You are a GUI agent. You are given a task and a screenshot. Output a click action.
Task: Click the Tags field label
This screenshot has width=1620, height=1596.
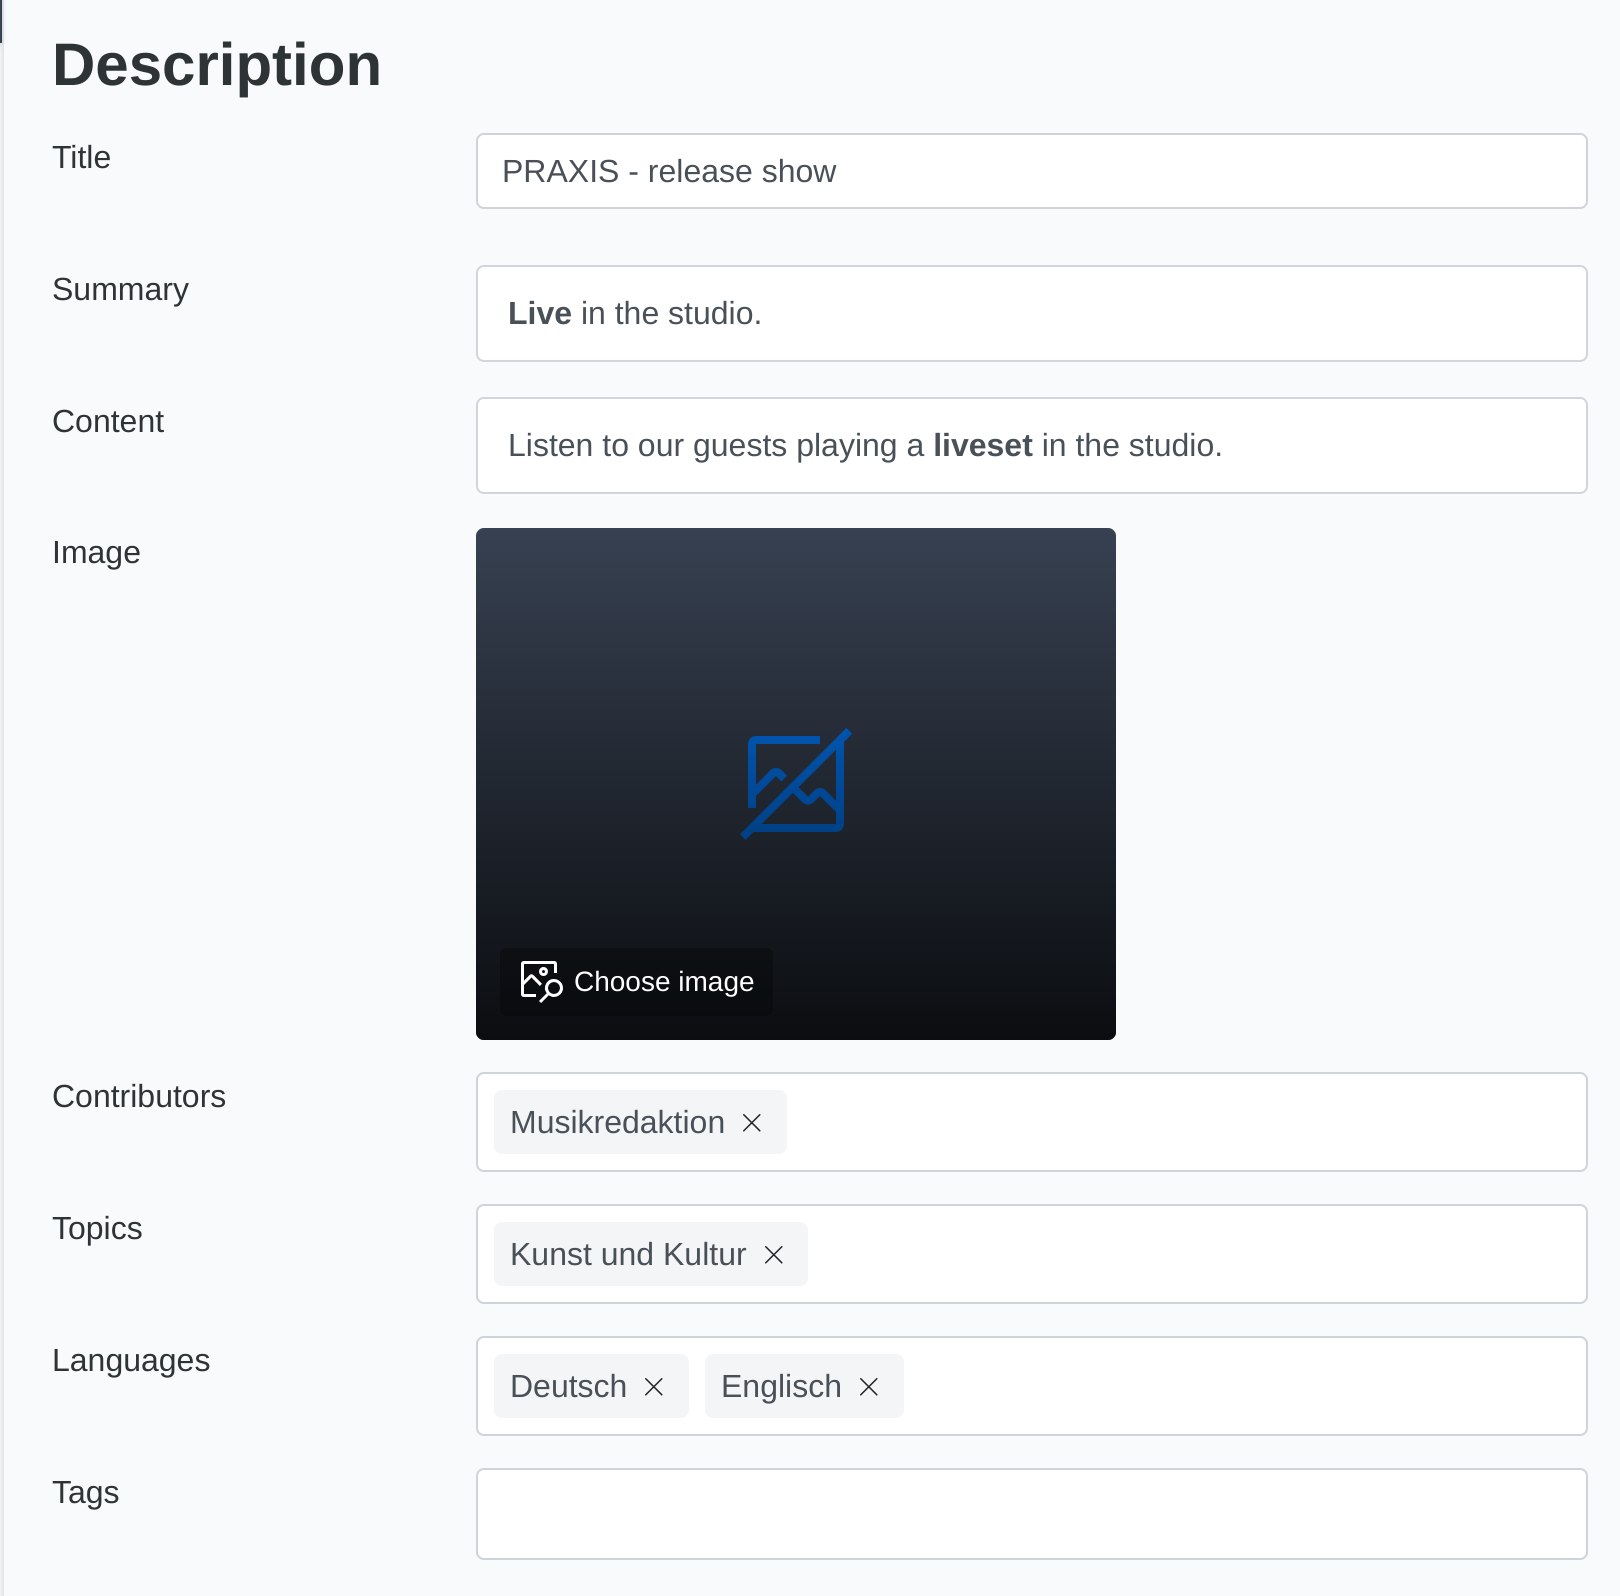coord(85,1492)
